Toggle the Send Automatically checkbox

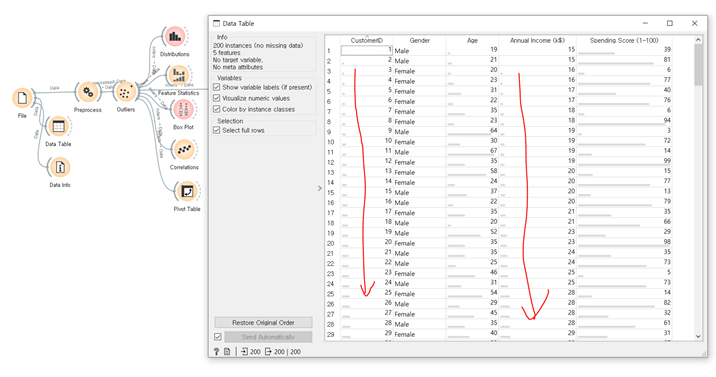(x=218, y=337)
